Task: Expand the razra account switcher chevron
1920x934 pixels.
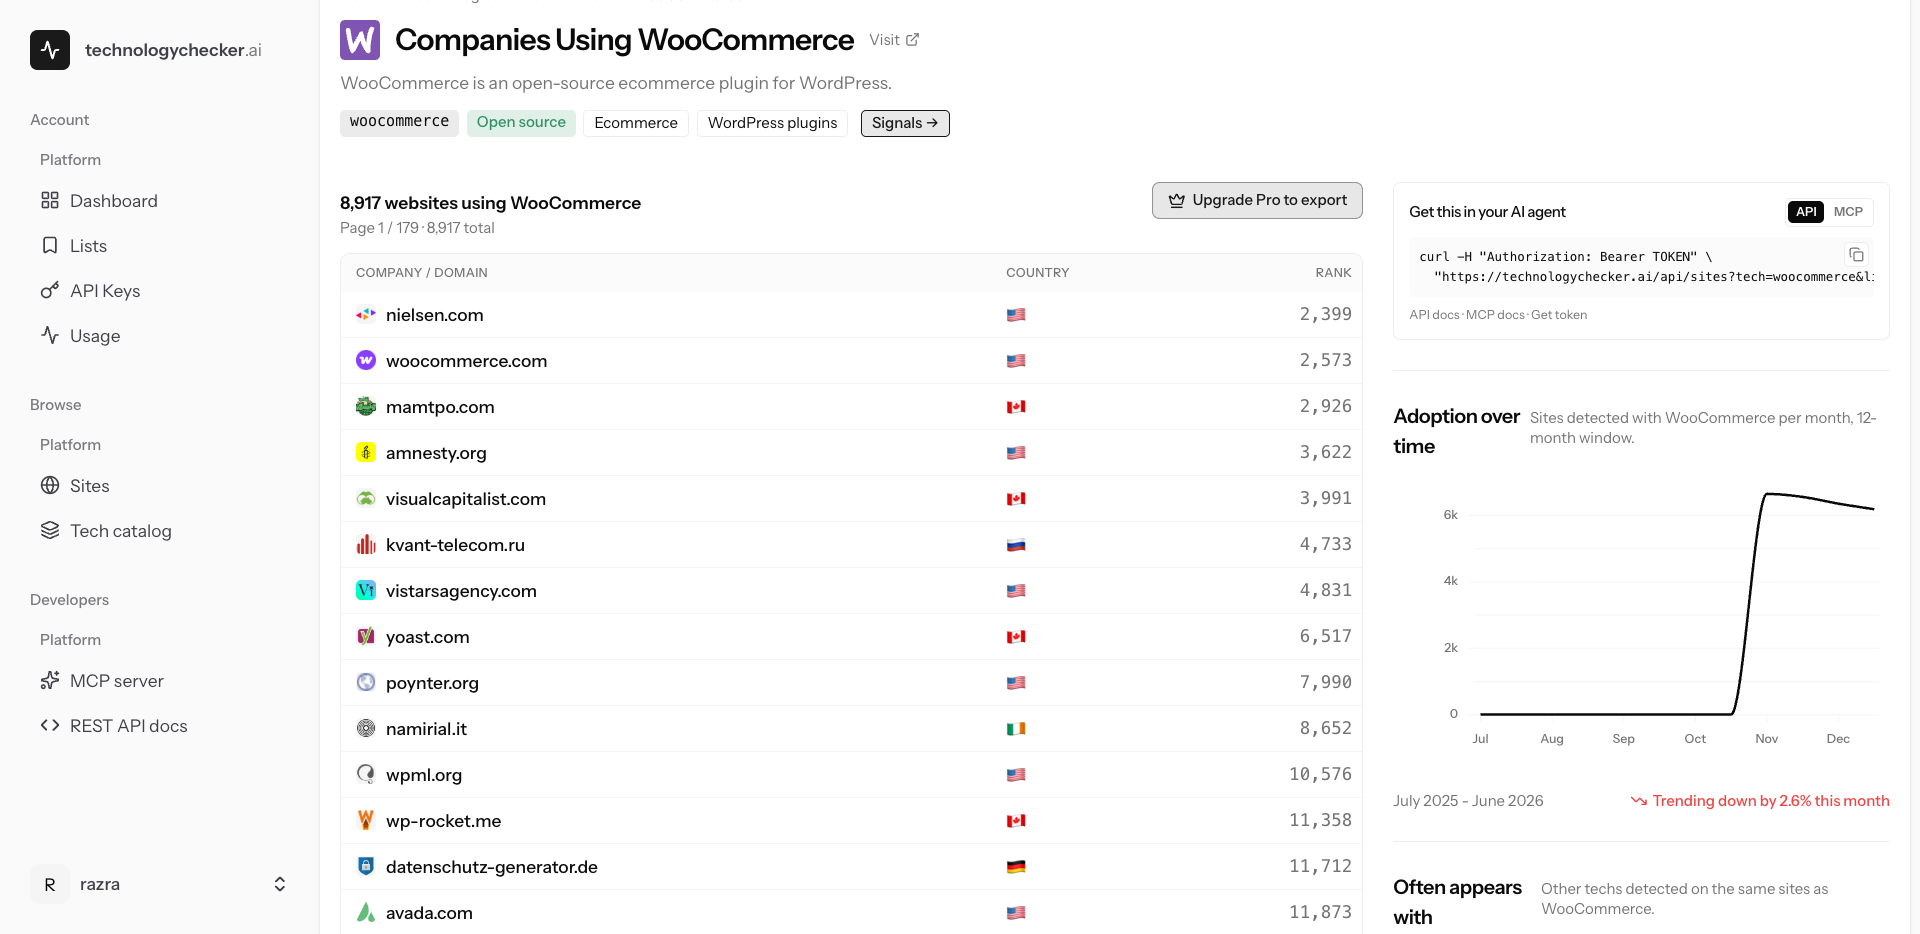Action: 280,884
